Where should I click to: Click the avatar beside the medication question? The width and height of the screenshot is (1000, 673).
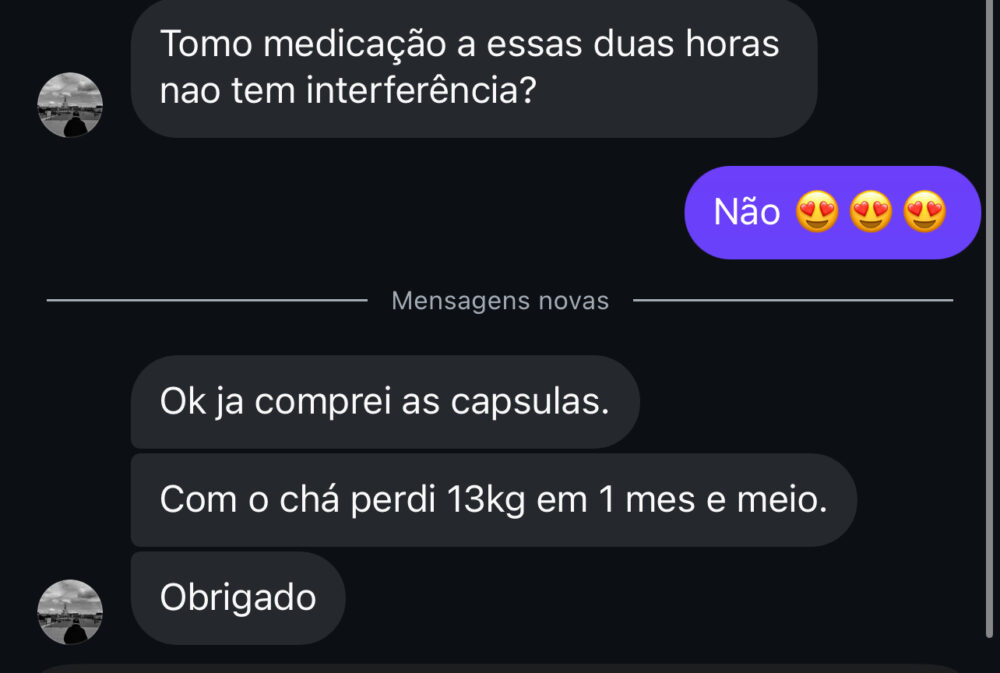tap(70, 105)
